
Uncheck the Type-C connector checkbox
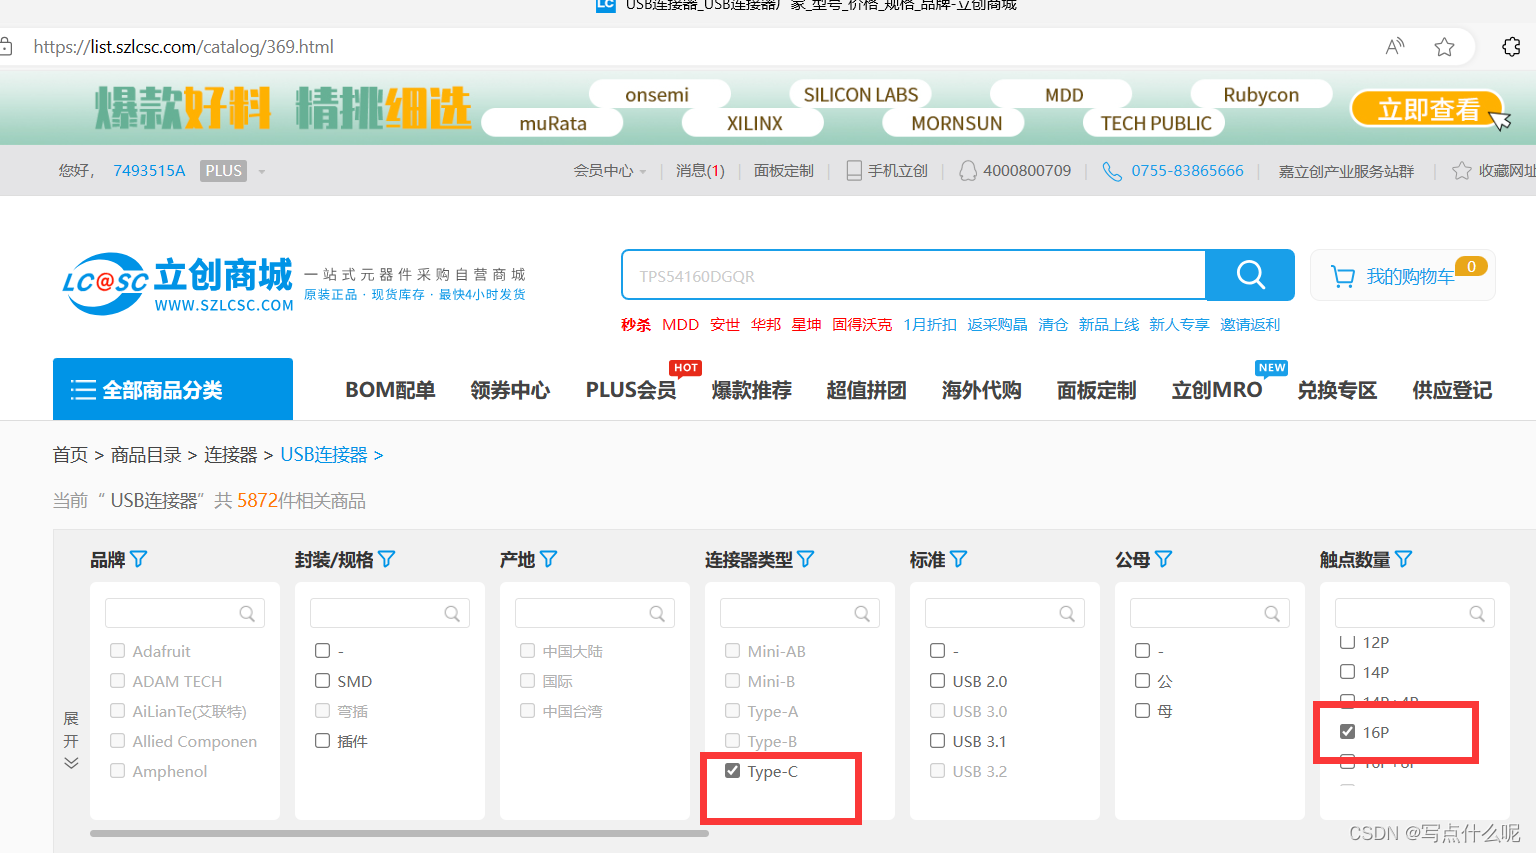coord(733,771)
